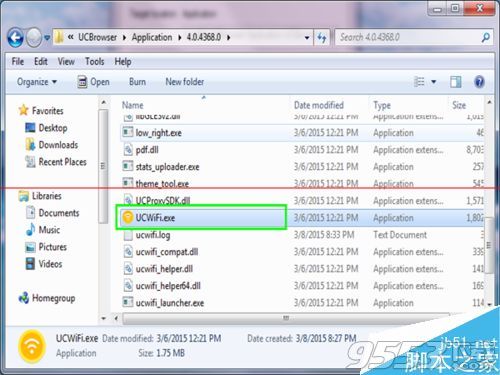The width and height of the screenshot is (500, 375).
Task: Expand the Organize dropdown menu
Action: 37,82
